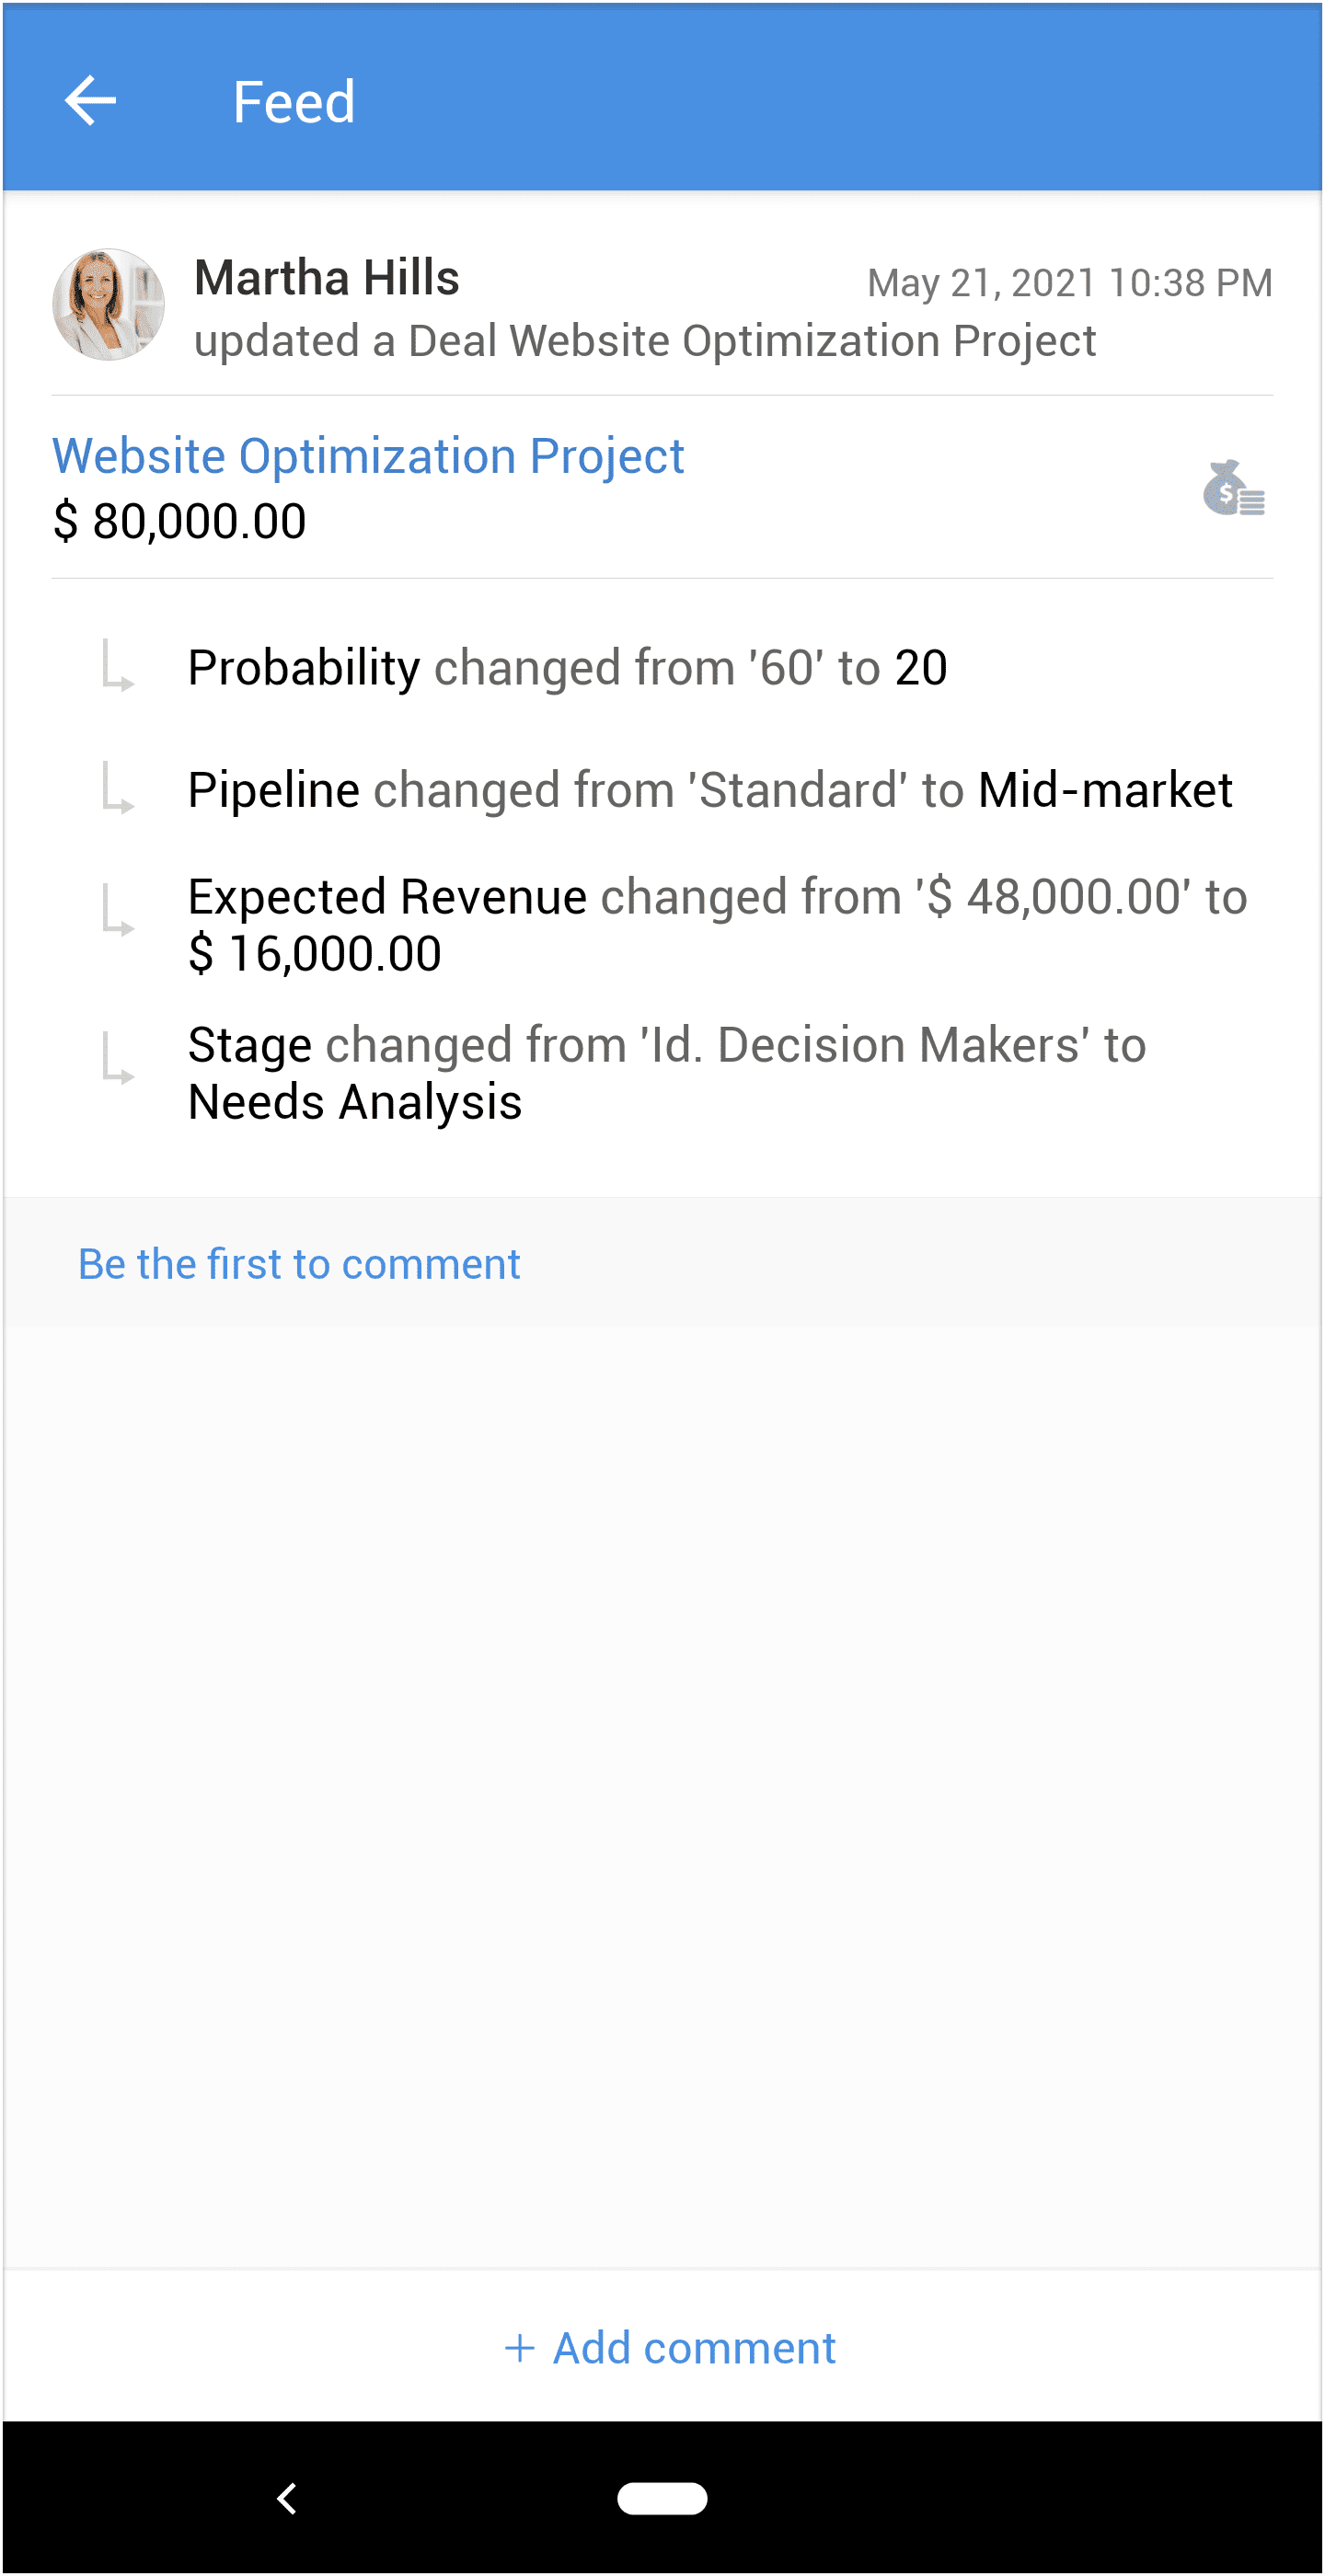
Task: Click the arrow icon beside Probability change
Action: point(118,667)
